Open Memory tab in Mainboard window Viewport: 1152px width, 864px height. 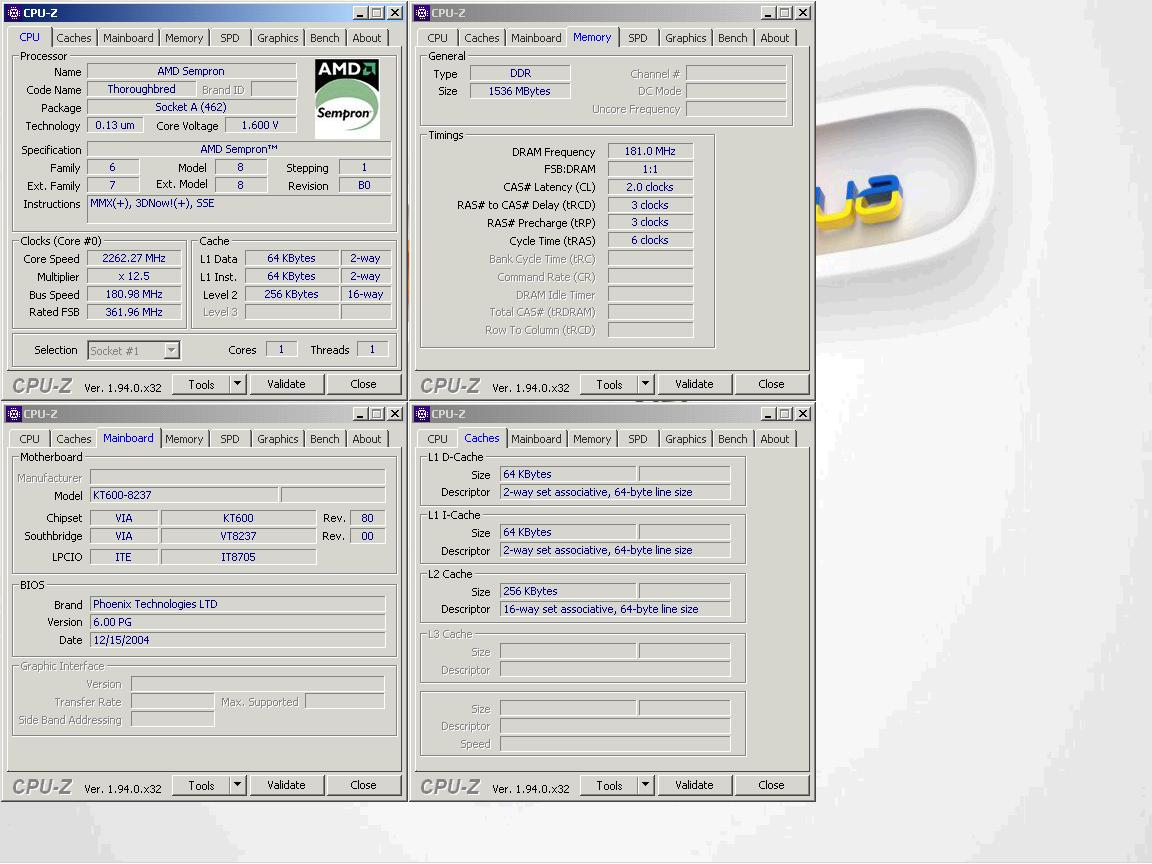click(184, 439)
